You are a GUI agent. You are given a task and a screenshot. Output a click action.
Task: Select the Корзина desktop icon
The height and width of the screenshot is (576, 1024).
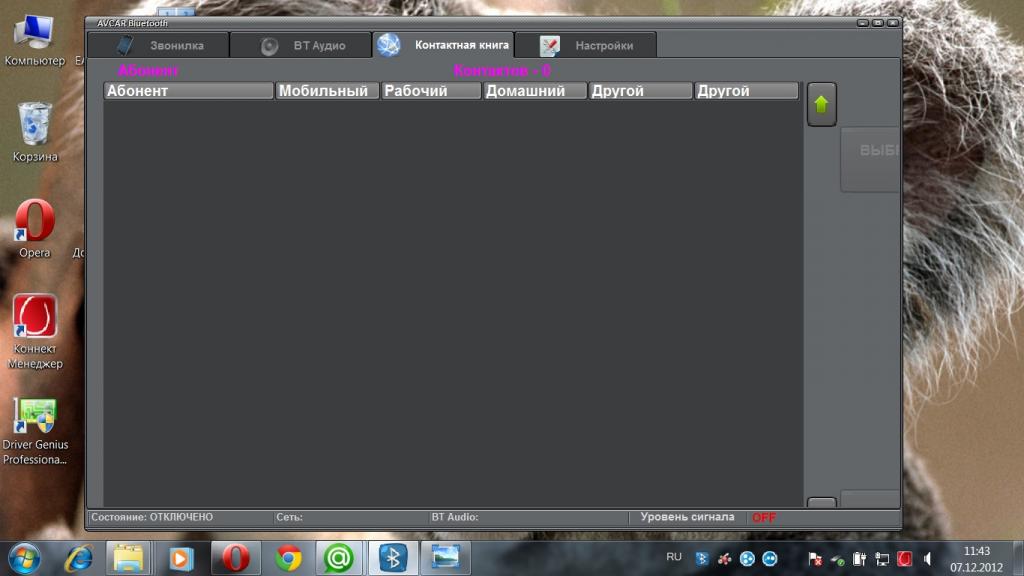coord(35,132)
